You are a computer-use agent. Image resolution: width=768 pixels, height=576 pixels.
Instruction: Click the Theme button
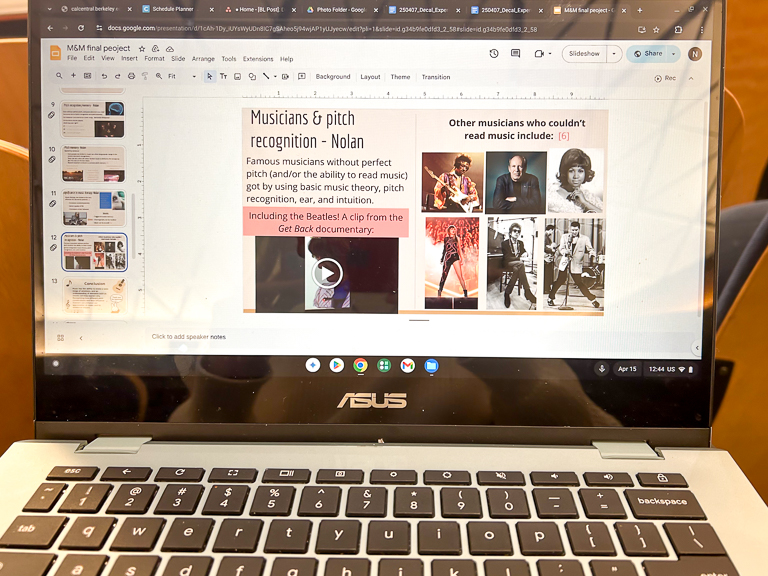[x=400, y=77]
